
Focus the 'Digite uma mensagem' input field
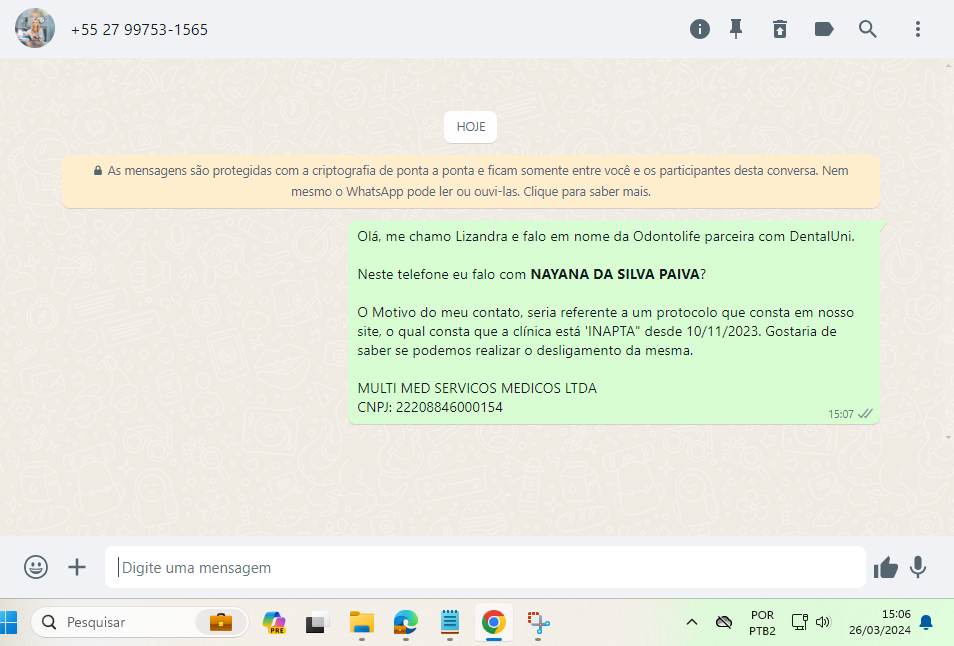(x=485, y=567)
